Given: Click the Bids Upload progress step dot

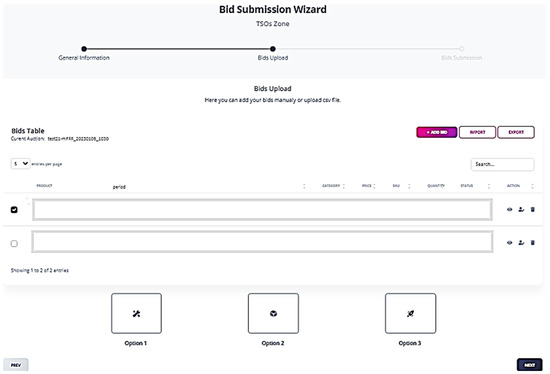Looking at the screenshot, I should tap(273, 49).
